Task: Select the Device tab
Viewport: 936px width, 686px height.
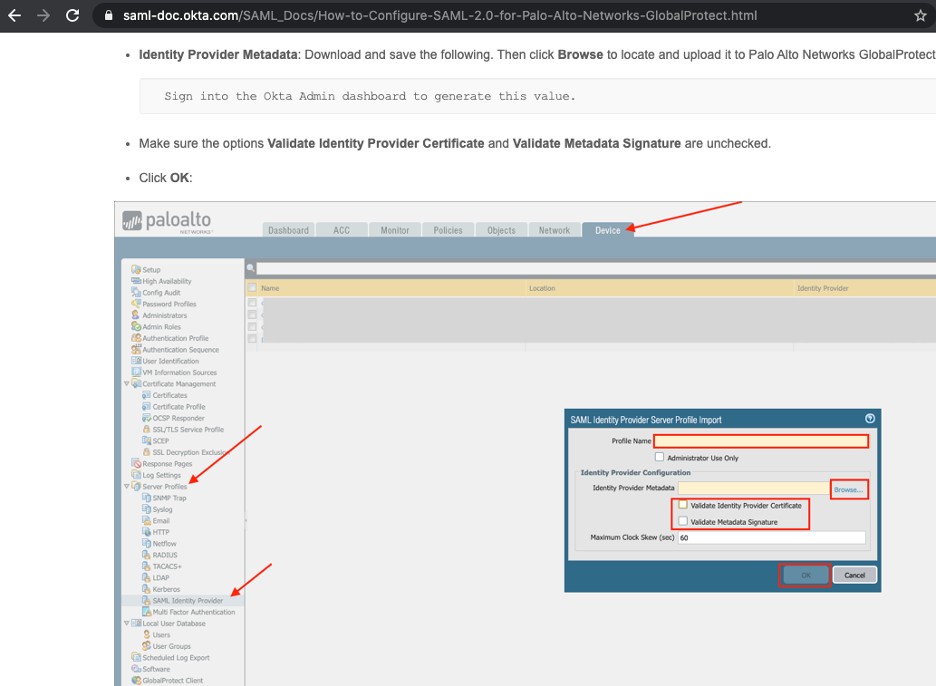Action: [608, 230]
